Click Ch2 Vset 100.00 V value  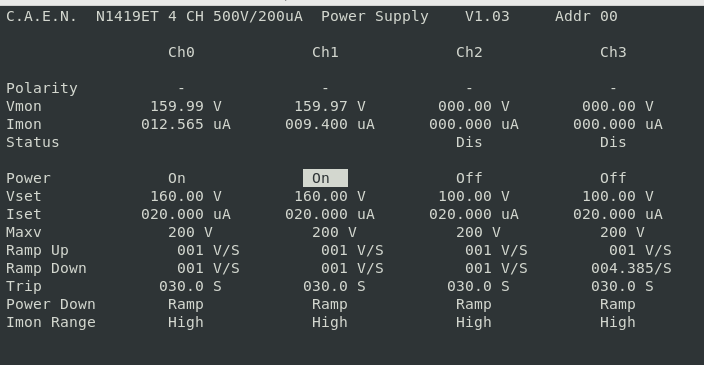(x=474, y=196)
